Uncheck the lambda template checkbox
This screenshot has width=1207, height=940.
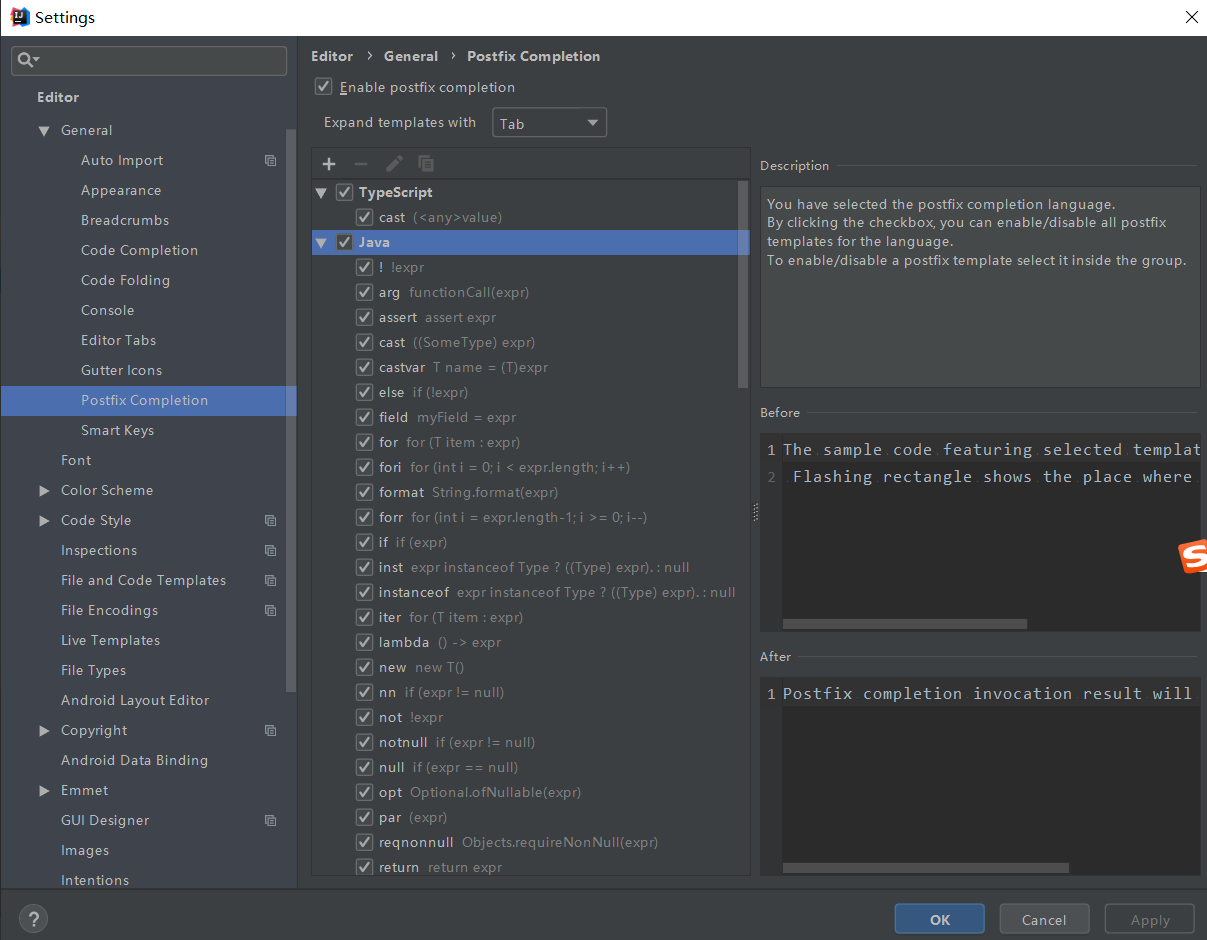[364, 642]
